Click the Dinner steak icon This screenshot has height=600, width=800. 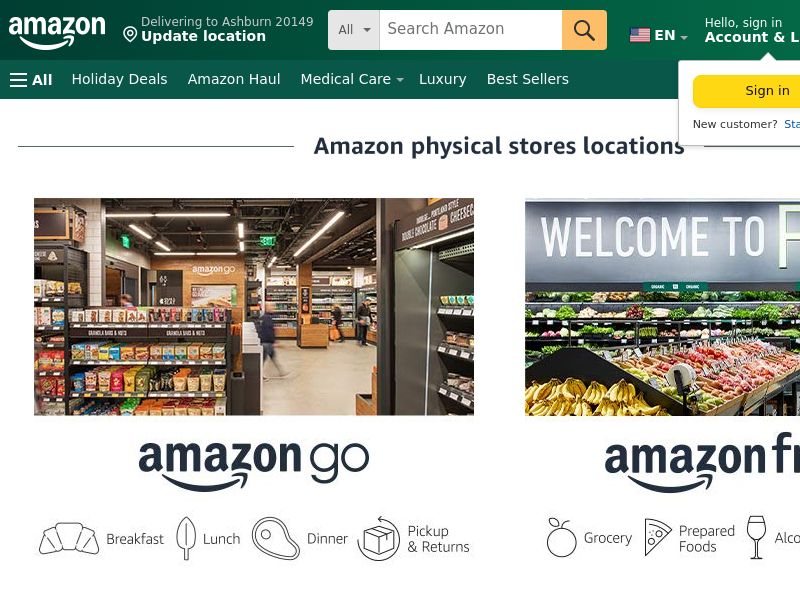pos(276,538)
